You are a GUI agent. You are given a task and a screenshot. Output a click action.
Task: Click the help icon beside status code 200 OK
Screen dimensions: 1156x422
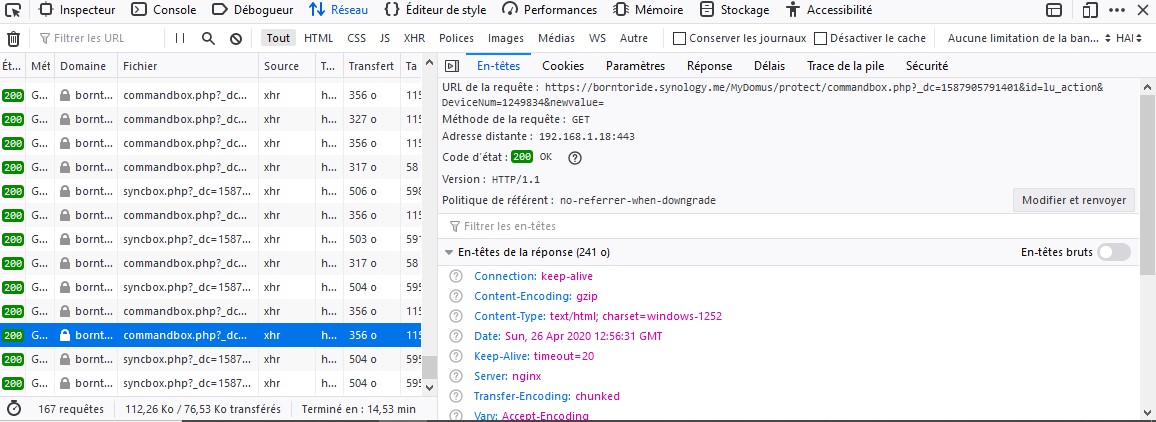coord(575,157)
